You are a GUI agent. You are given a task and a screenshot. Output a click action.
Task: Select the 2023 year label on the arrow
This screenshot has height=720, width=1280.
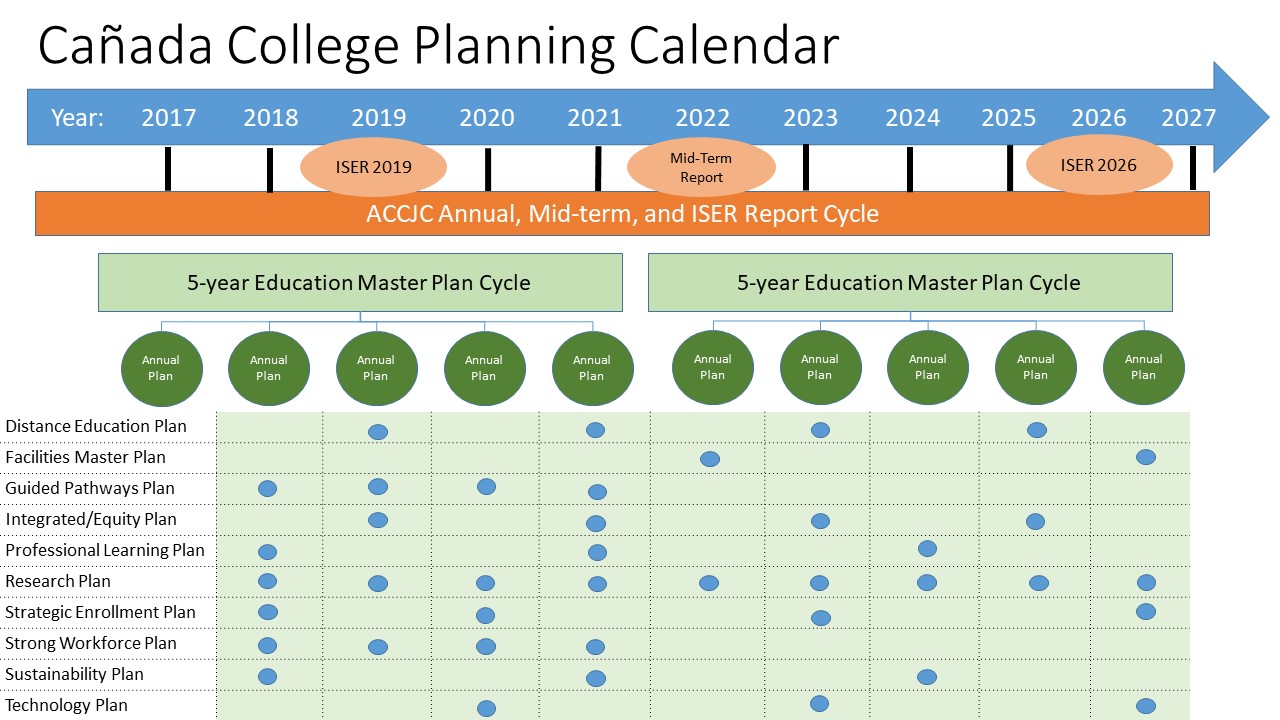(810, 118)
